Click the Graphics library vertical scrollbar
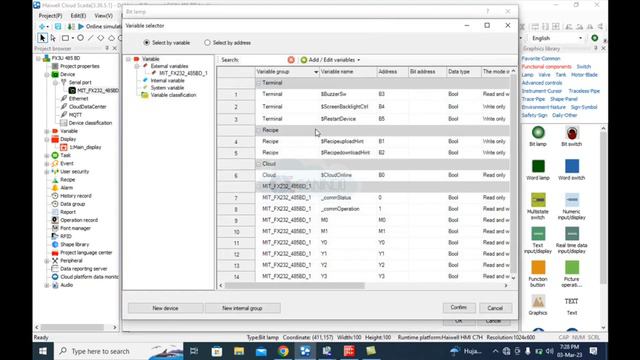Screen dimensions: 640x360 (x=603, y=208)
